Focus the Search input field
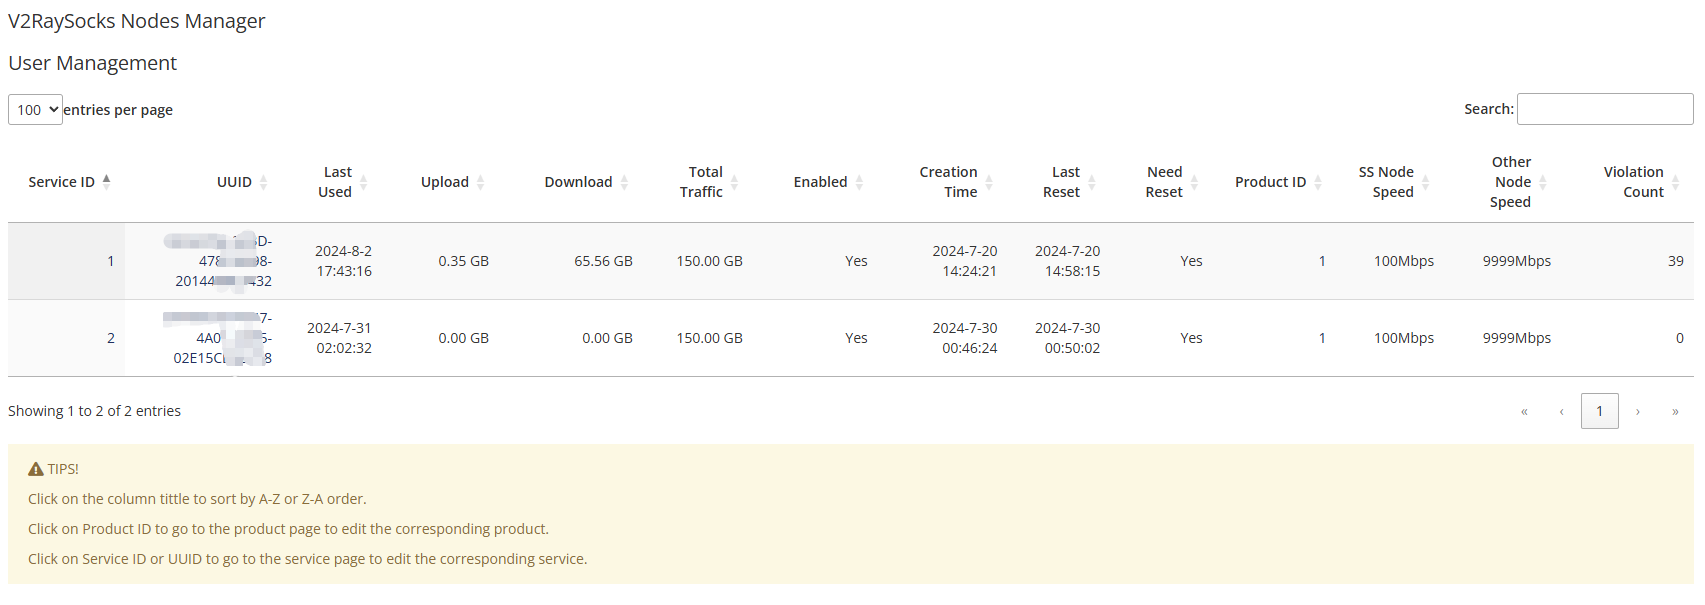 [1604, 109]
